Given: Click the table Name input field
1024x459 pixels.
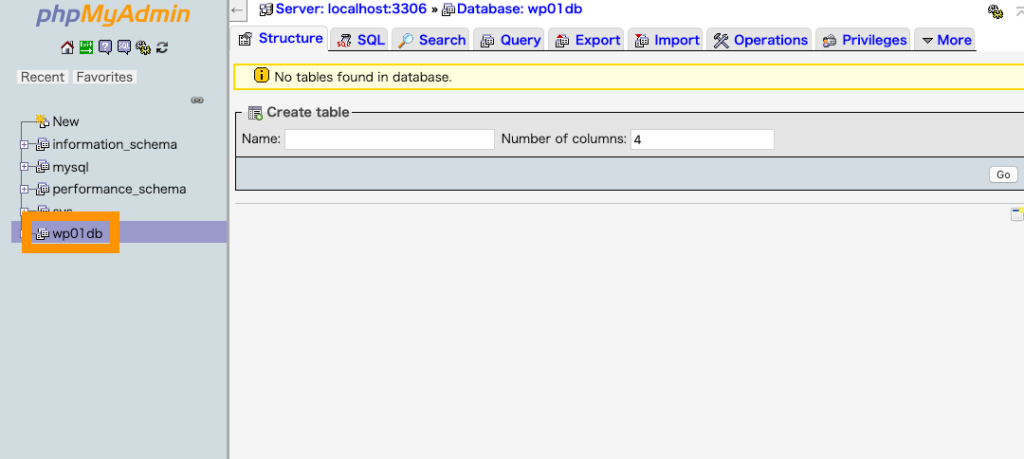Looking at the screenshot, I should coord(389,139).
